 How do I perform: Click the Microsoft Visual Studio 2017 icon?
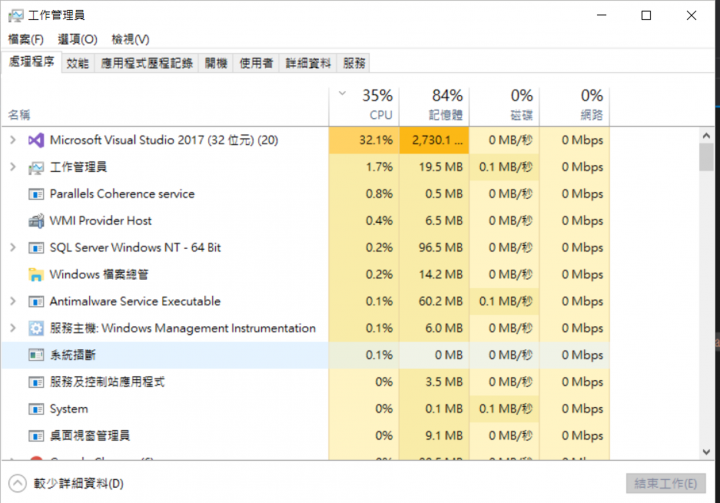36,140
